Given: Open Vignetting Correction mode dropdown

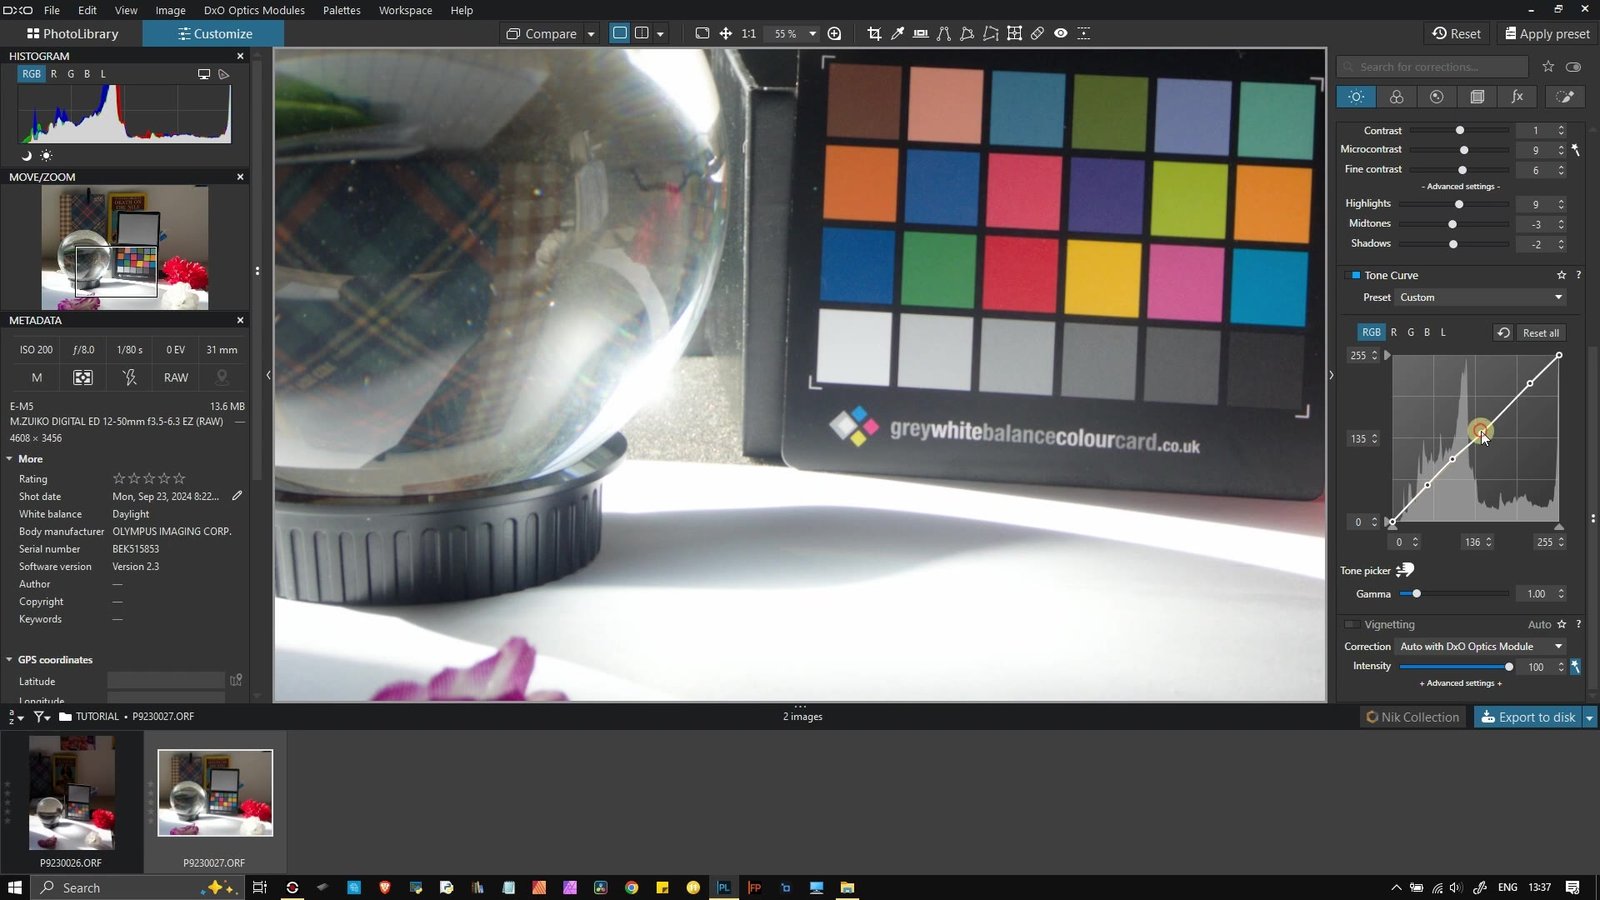Looking at the screenshot, I should pyautogui.click(x=1481, y=646).
